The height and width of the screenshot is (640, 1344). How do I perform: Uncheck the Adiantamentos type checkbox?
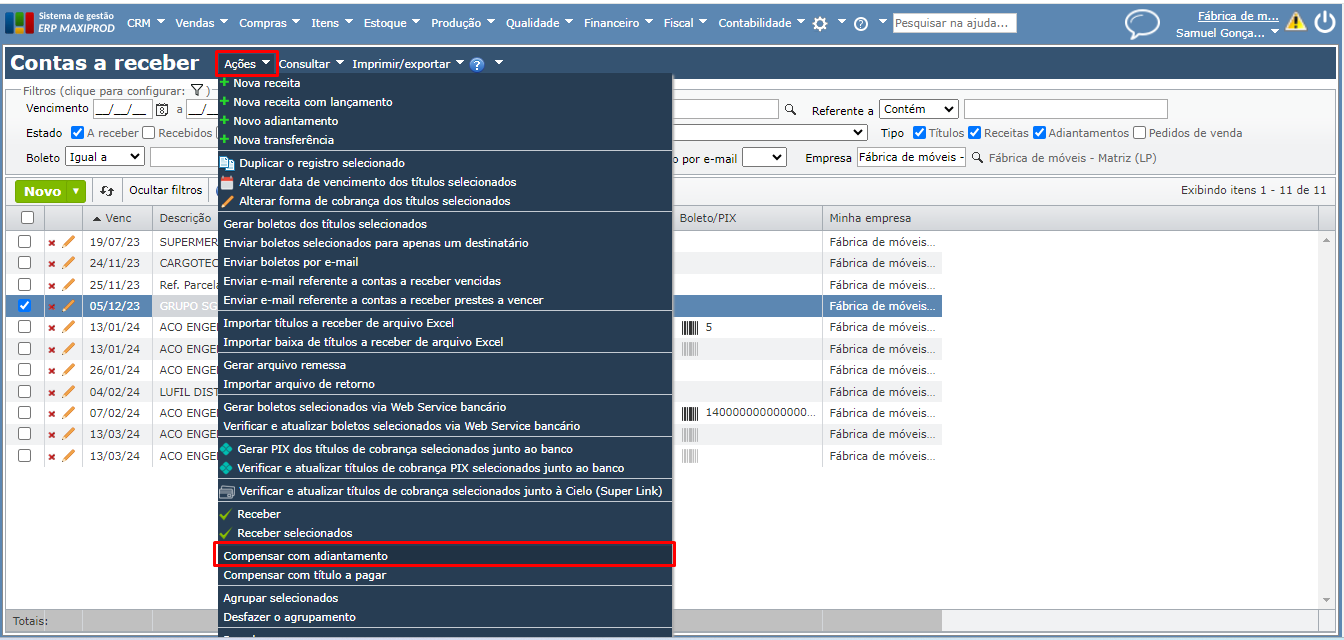(x=1040, y=133)
